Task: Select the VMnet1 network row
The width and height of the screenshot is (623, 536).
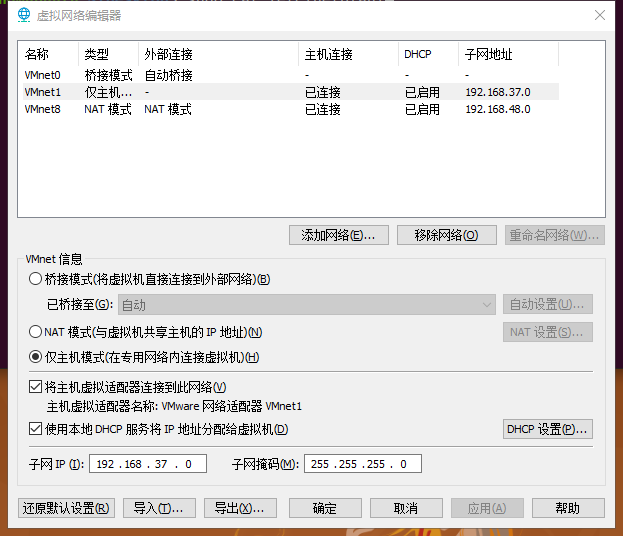Action: click(291, 92)
